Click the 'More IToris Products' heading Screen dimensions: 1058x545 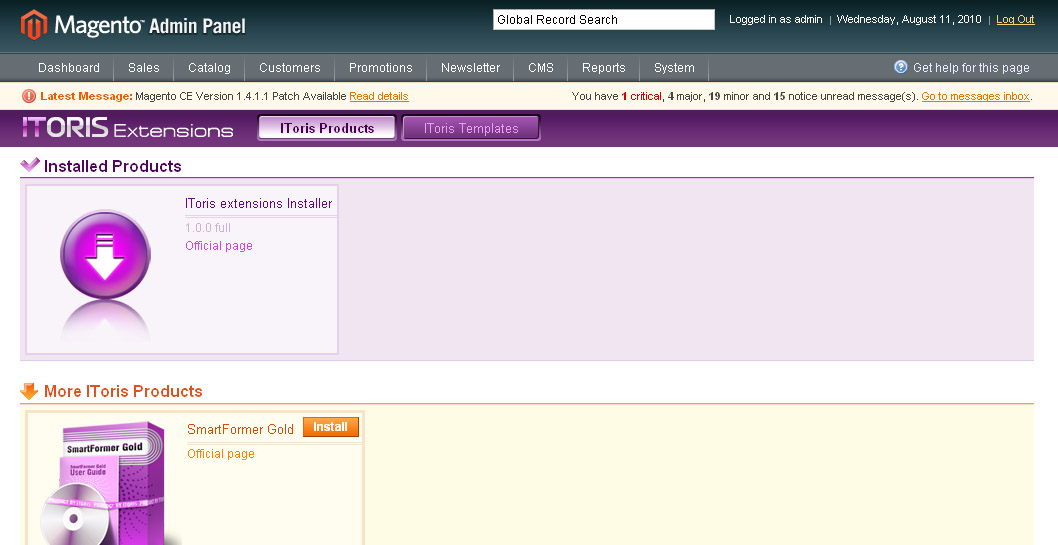pos(123,391)
